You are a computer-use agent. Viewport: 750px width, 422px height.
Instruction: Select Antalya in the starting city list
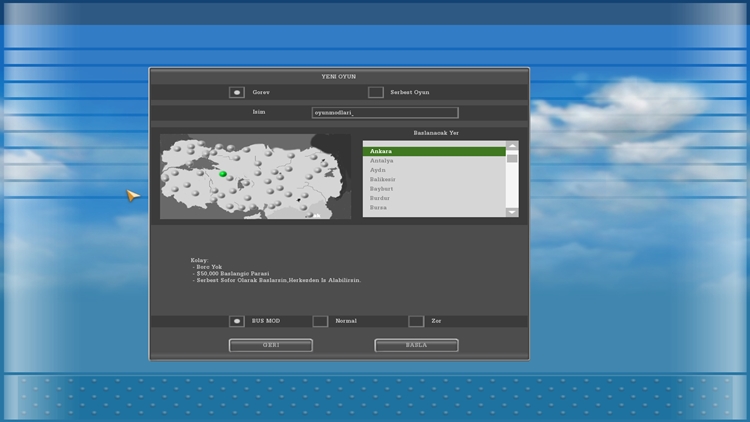click(x=434, y=161)
